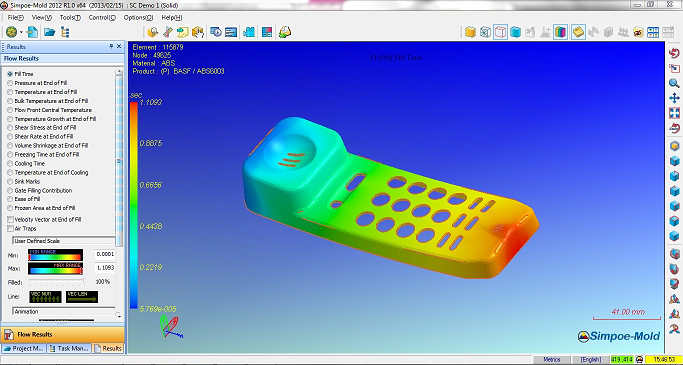Switch to the Task Manager tab

69,348
